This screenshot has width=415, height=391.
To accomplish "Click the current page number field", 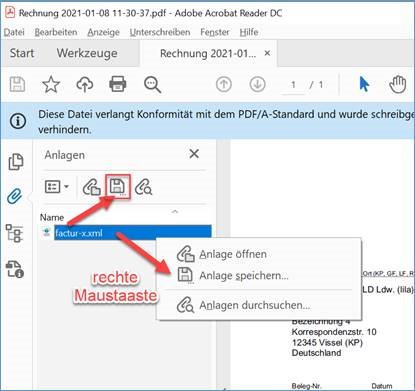I will click(293, 85).
